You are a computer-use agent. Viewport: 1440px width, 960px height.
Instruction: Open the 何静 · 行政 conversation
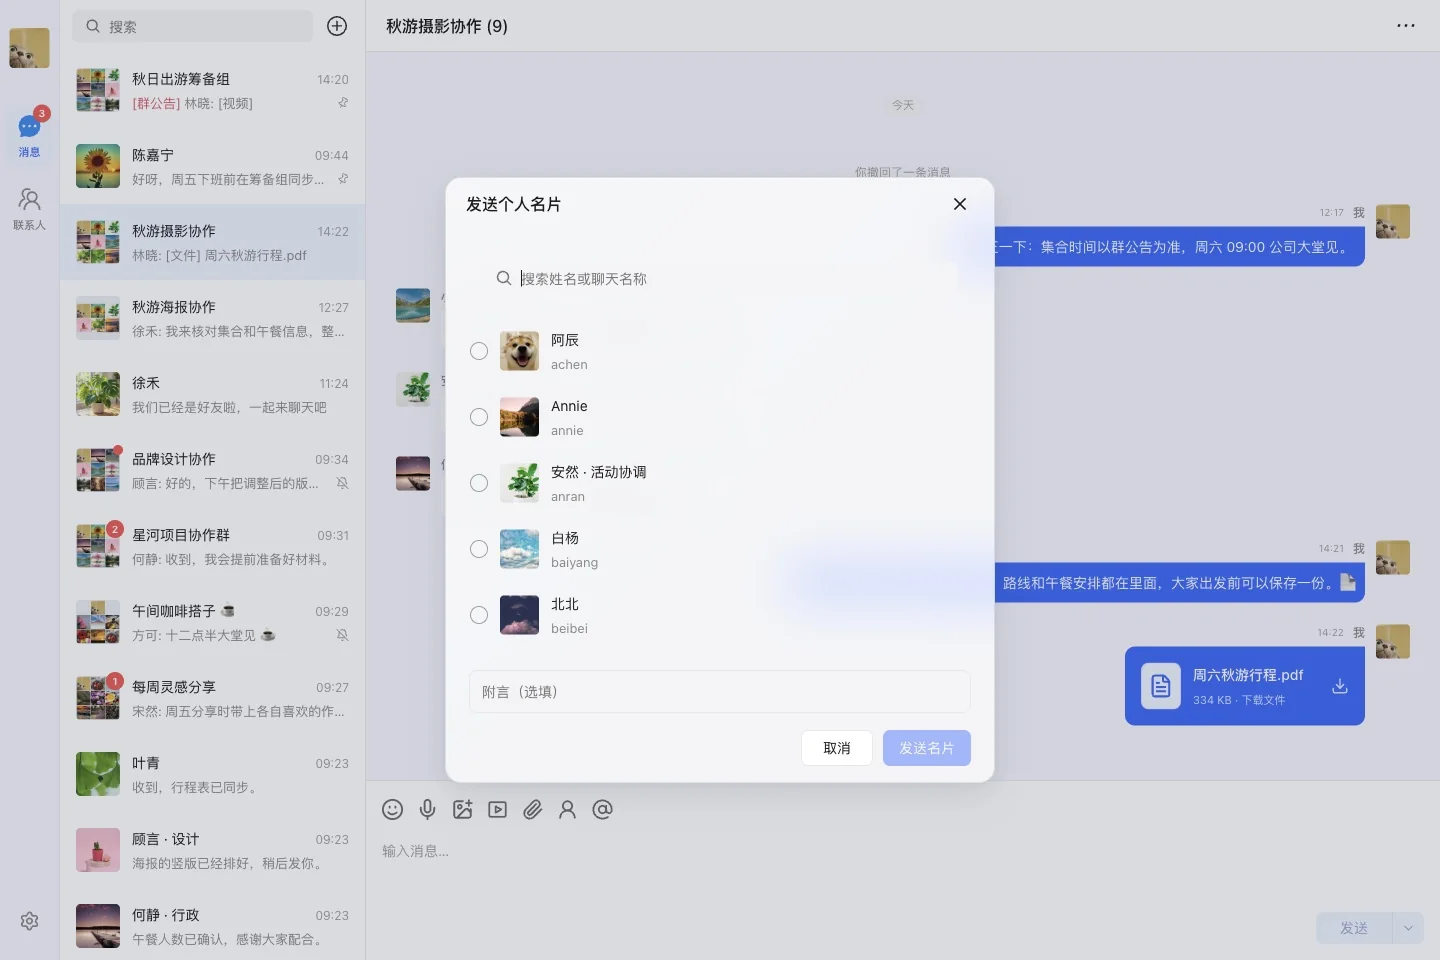pos(212,926)
